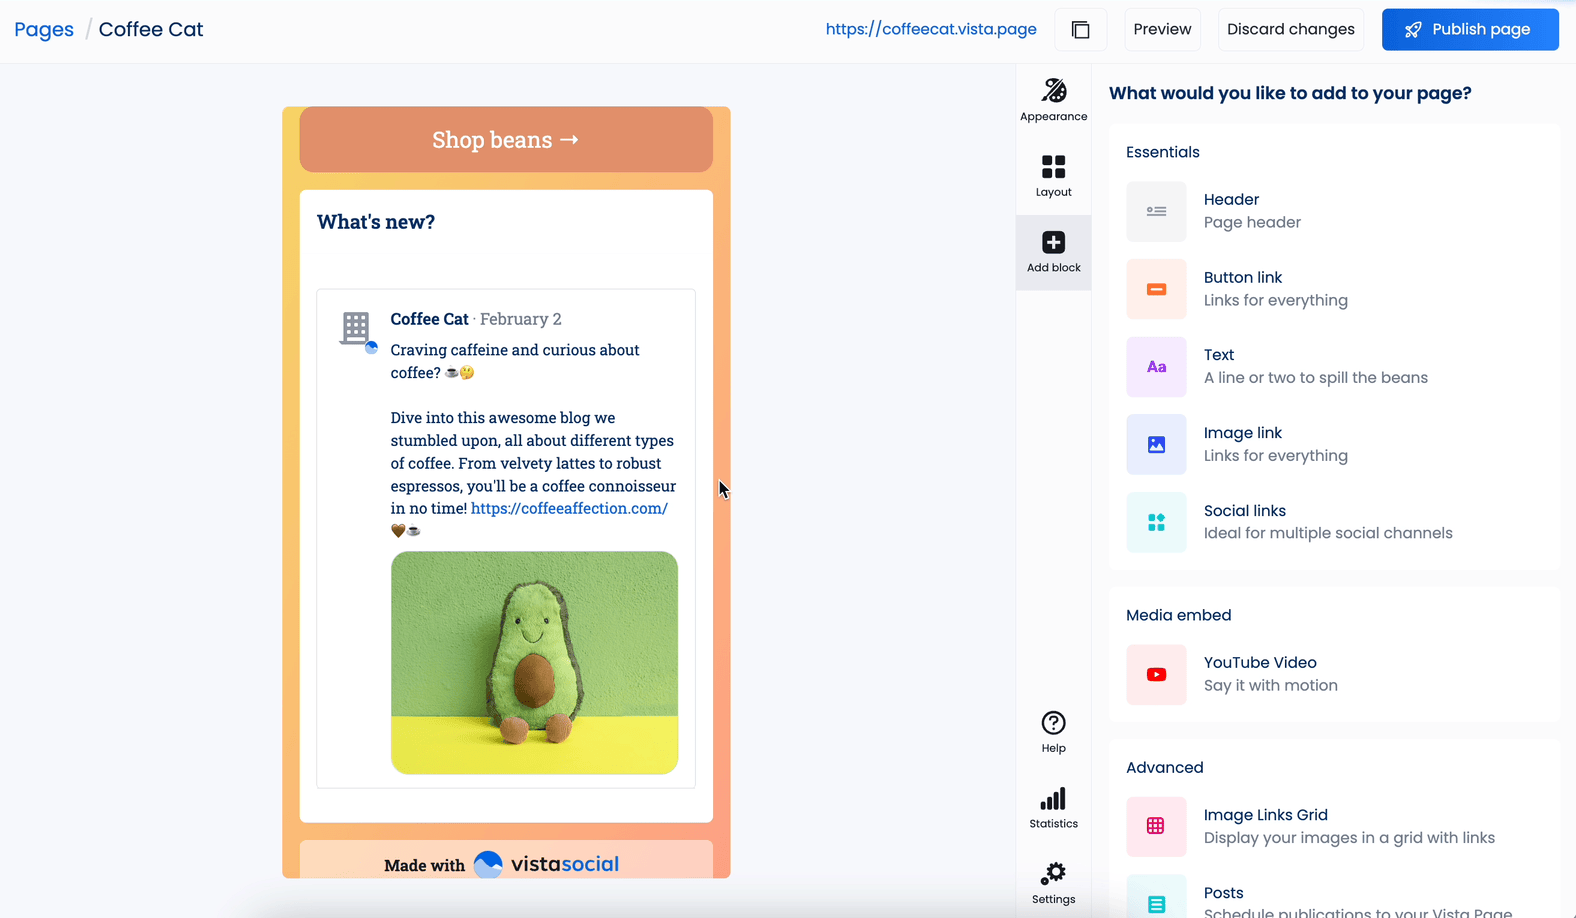Add an Image link block by its title
Screen dimensions: 1576x918
point(1243,433)
